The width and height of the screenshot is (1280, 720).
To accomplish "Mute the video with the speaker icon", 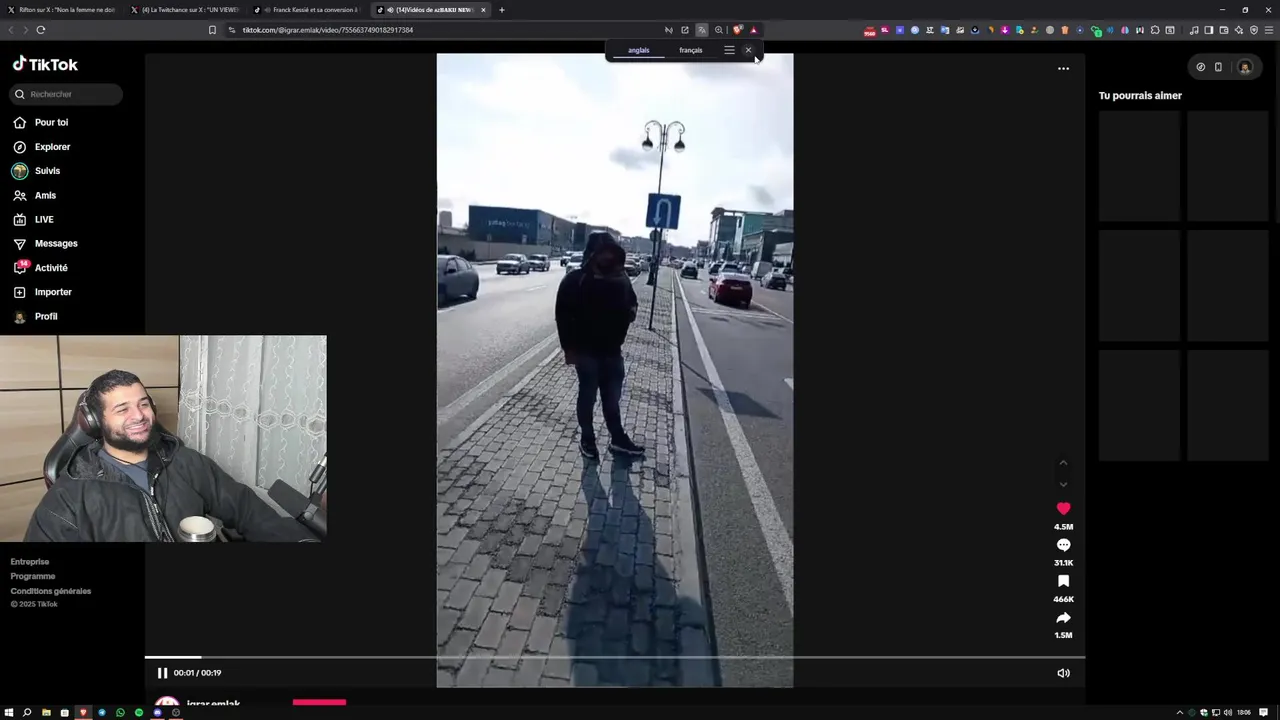I will [x=1063, y=673].
